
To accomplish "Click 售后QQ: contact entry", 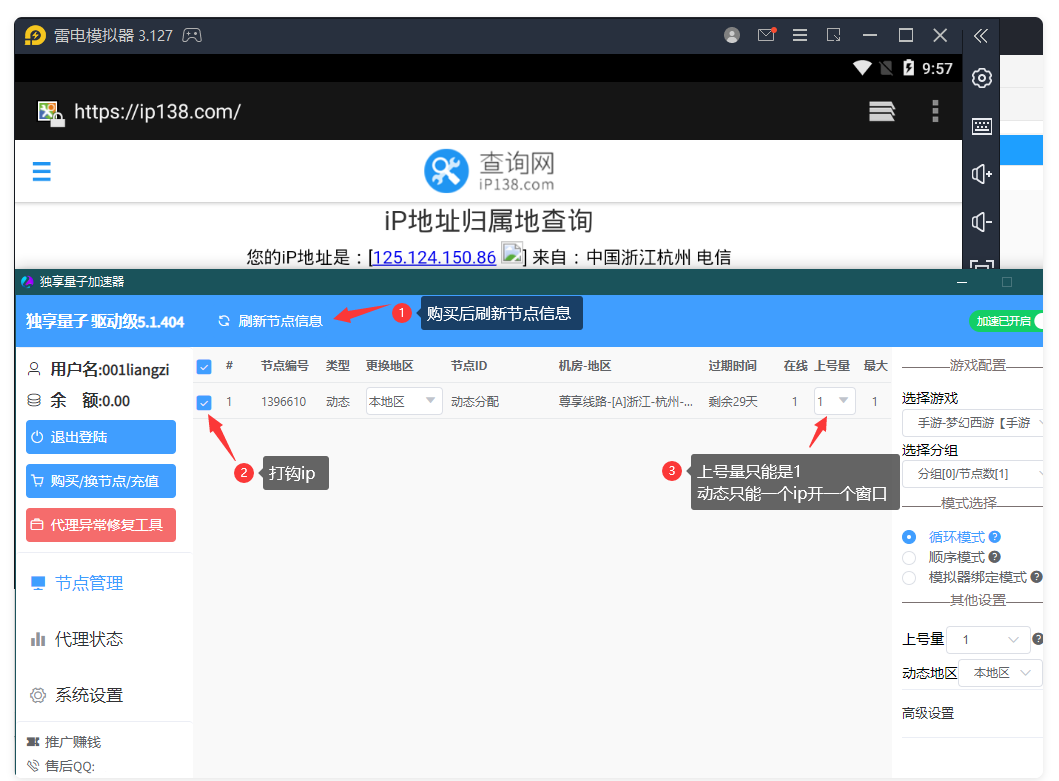I will pyautogui.click(x=61, y=766).
